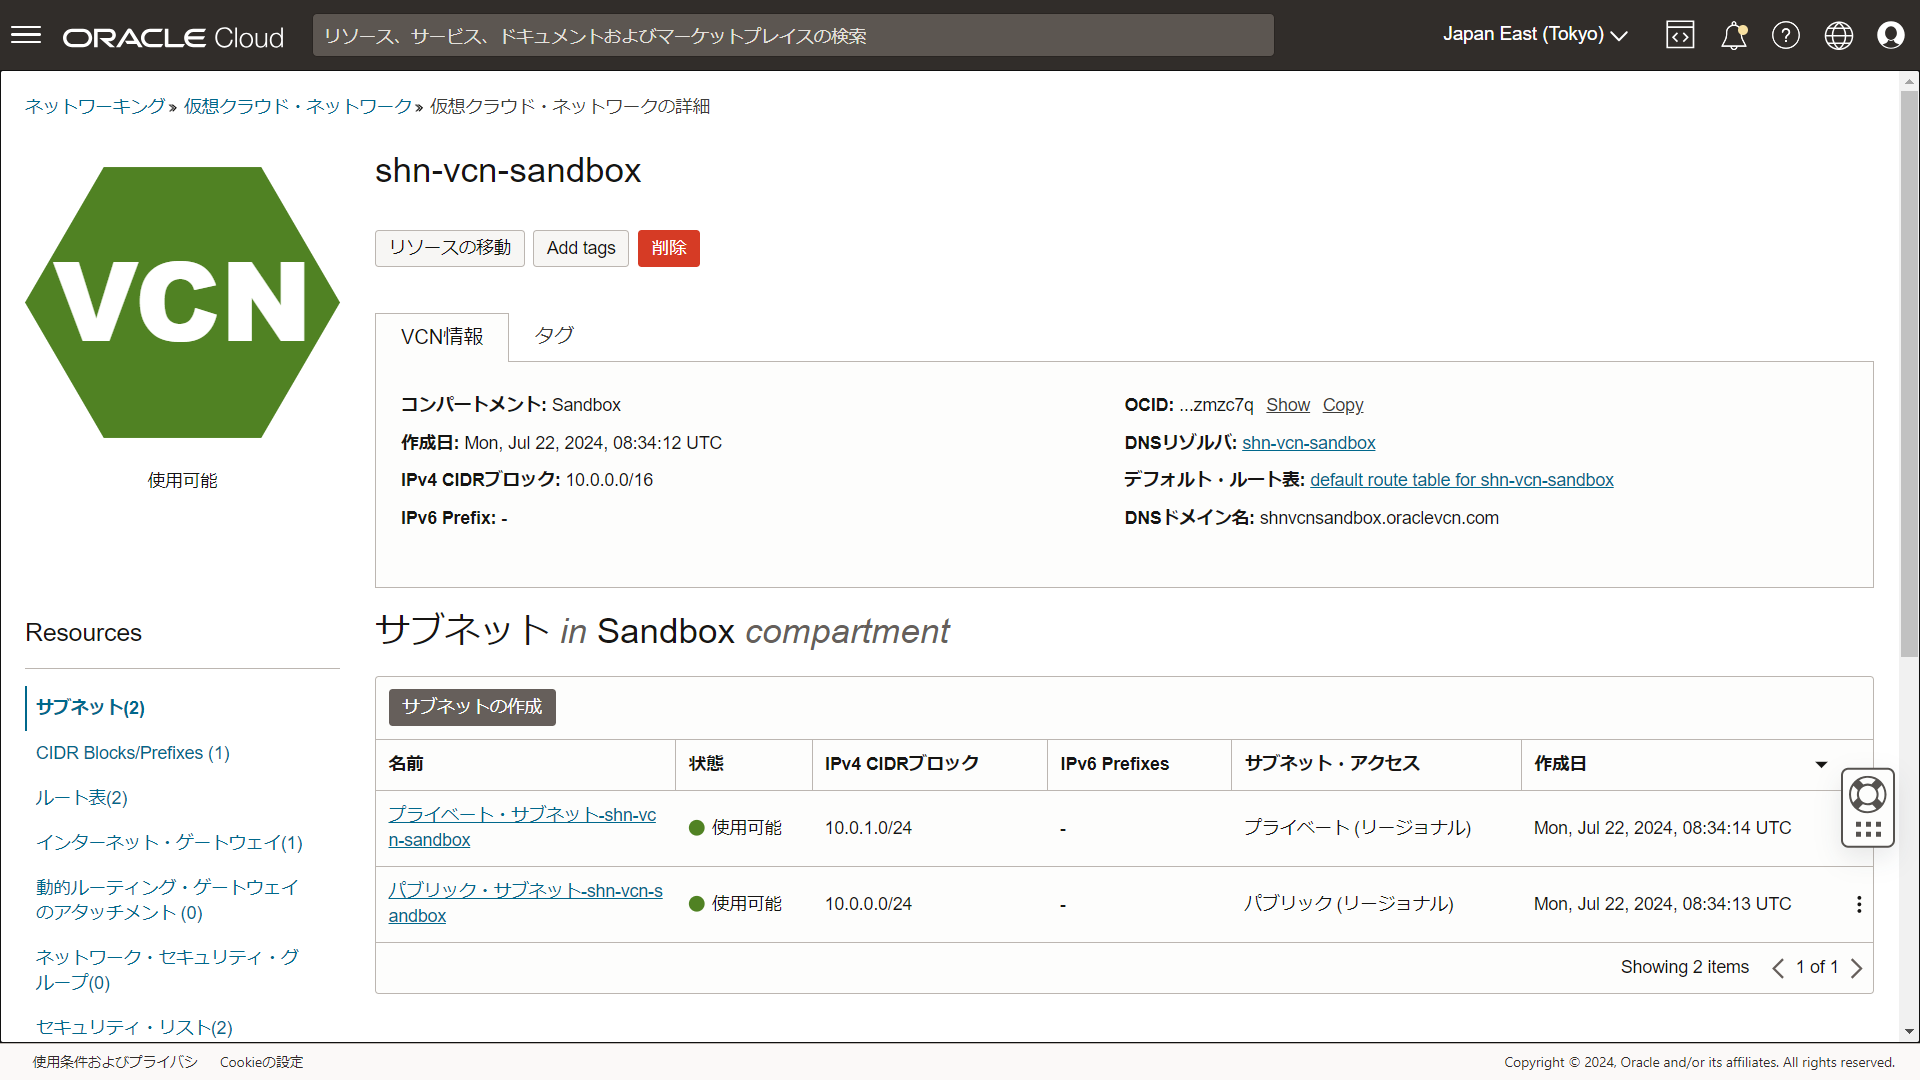Open DNS resolver shn-vcn-sandbox link
The image size is (1920, 1080).
click(1309, 443)
